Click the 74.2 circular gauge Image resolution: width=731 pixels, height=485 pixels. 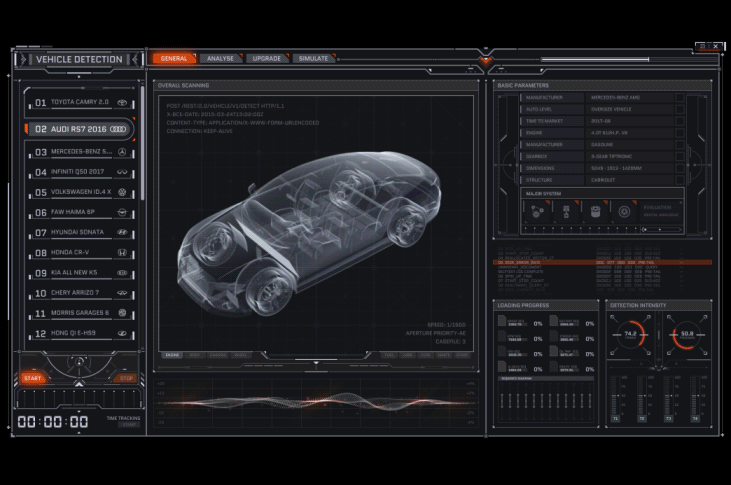(x=630, y=334)
